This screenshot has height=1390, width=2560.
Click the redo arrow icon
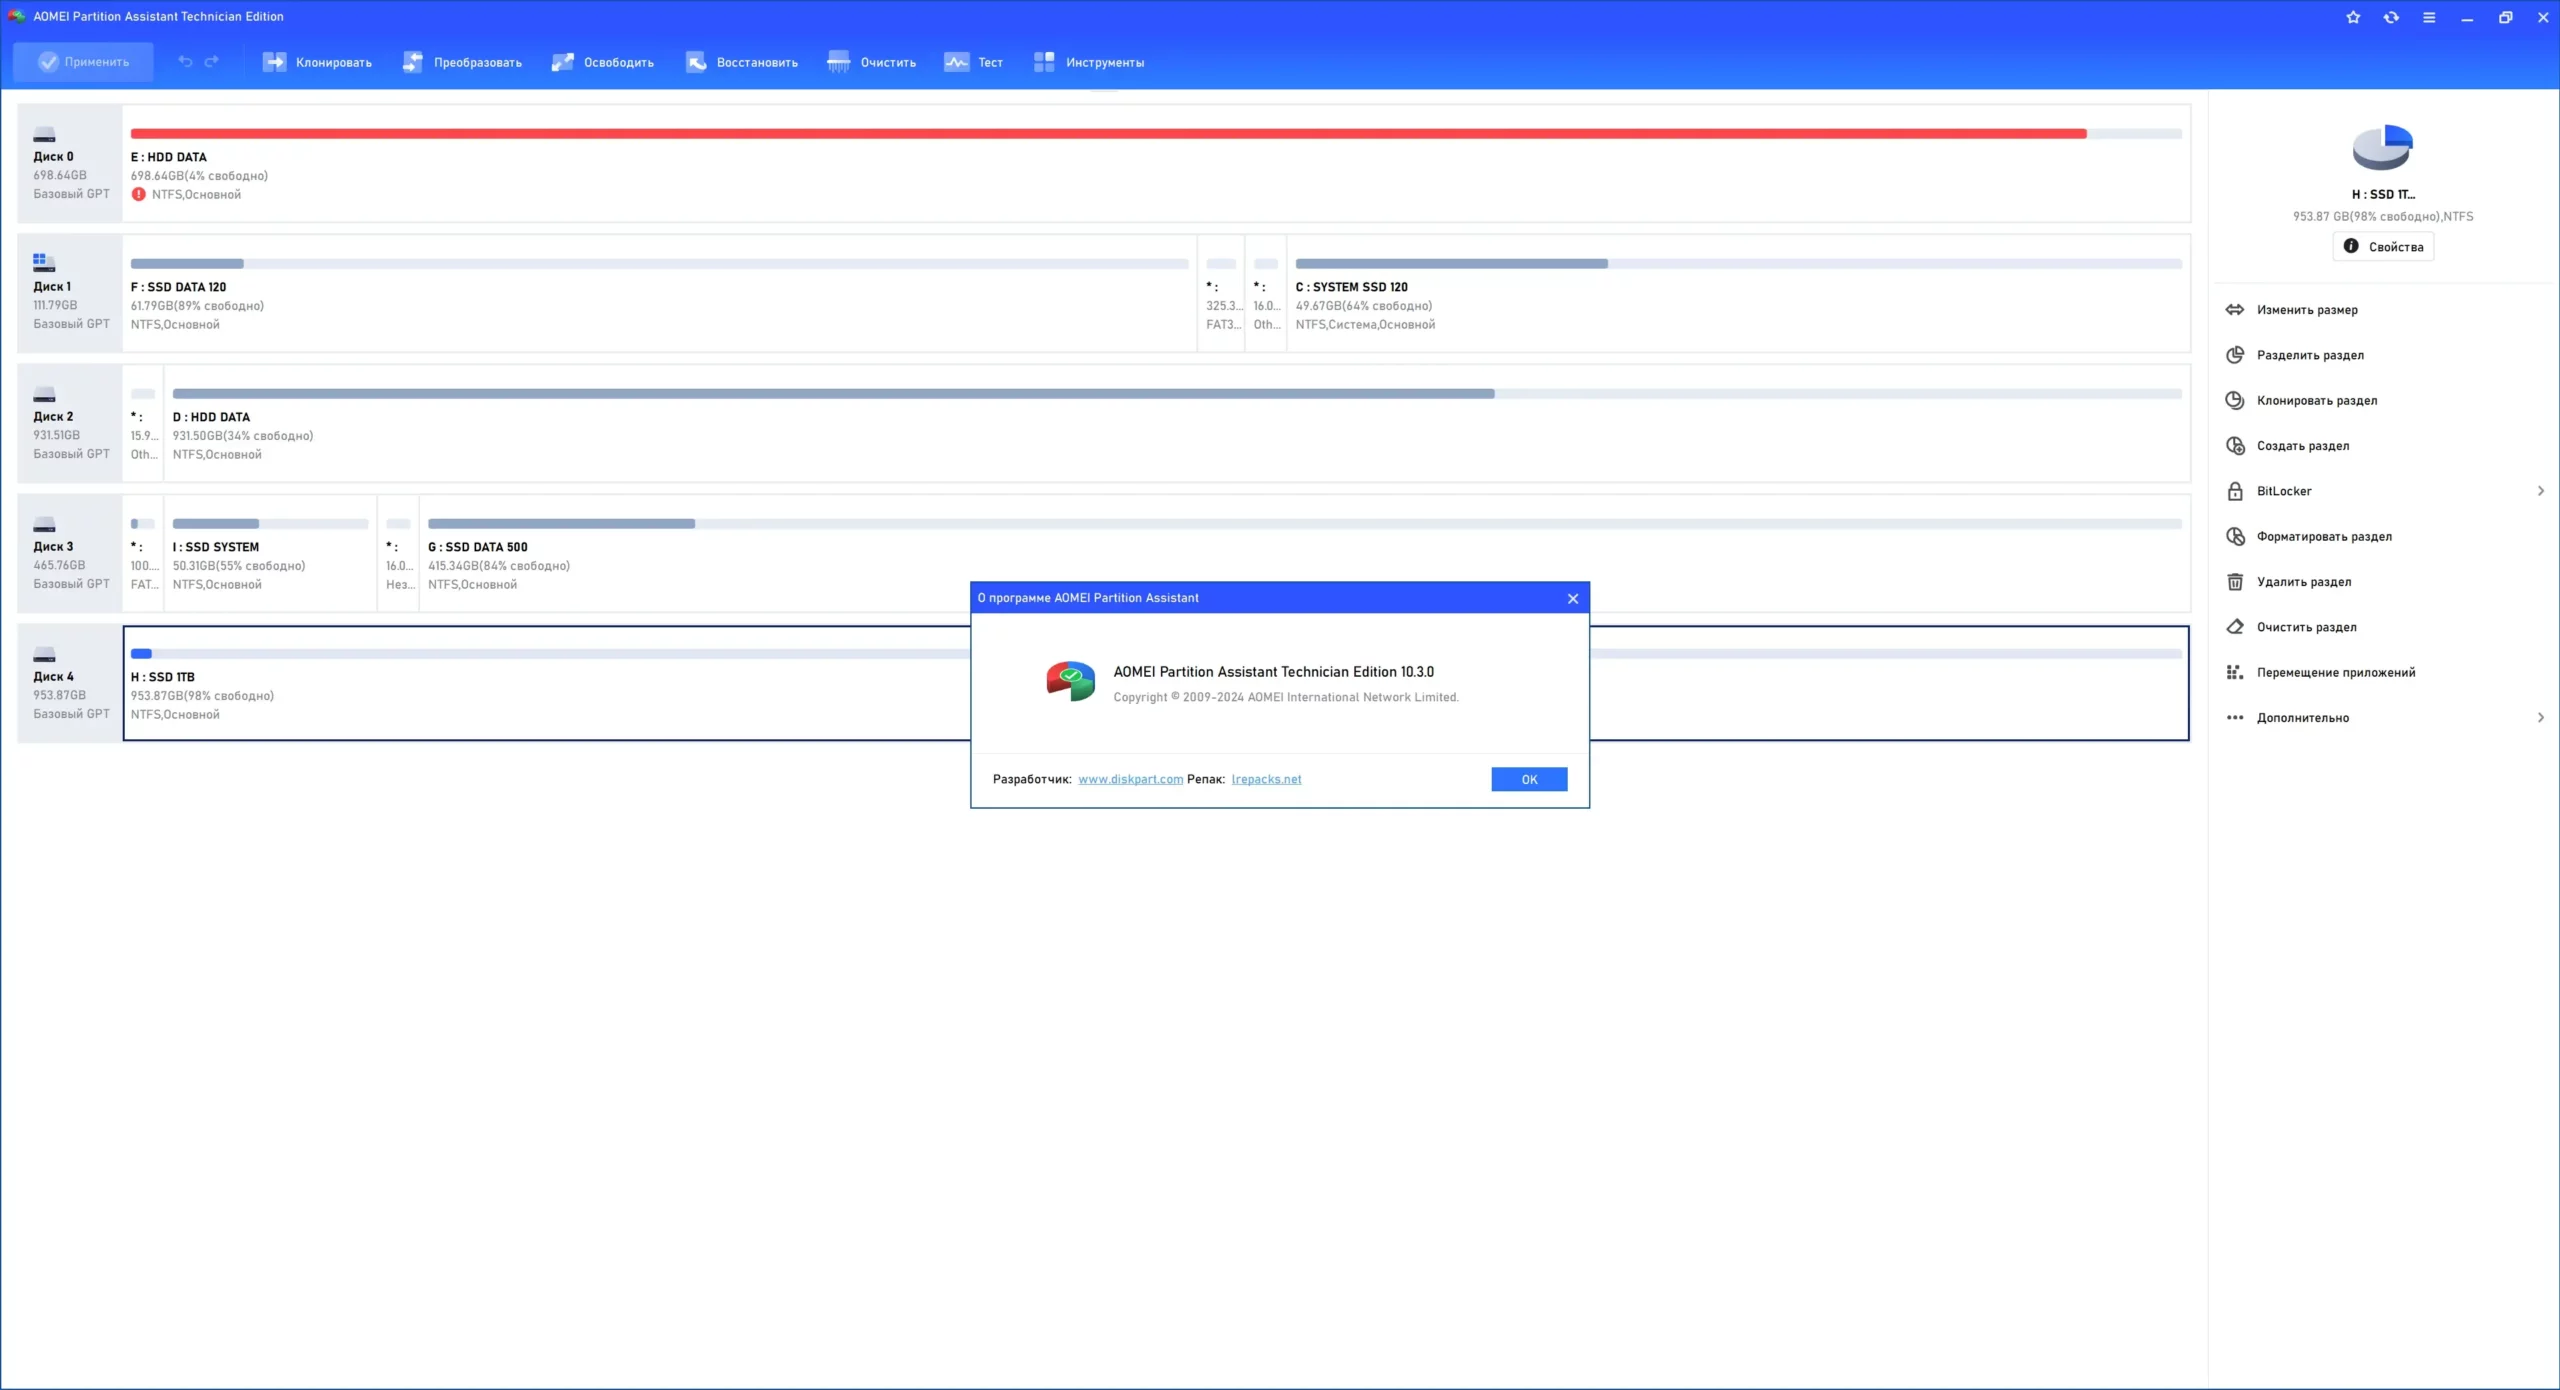pos(212,62)
